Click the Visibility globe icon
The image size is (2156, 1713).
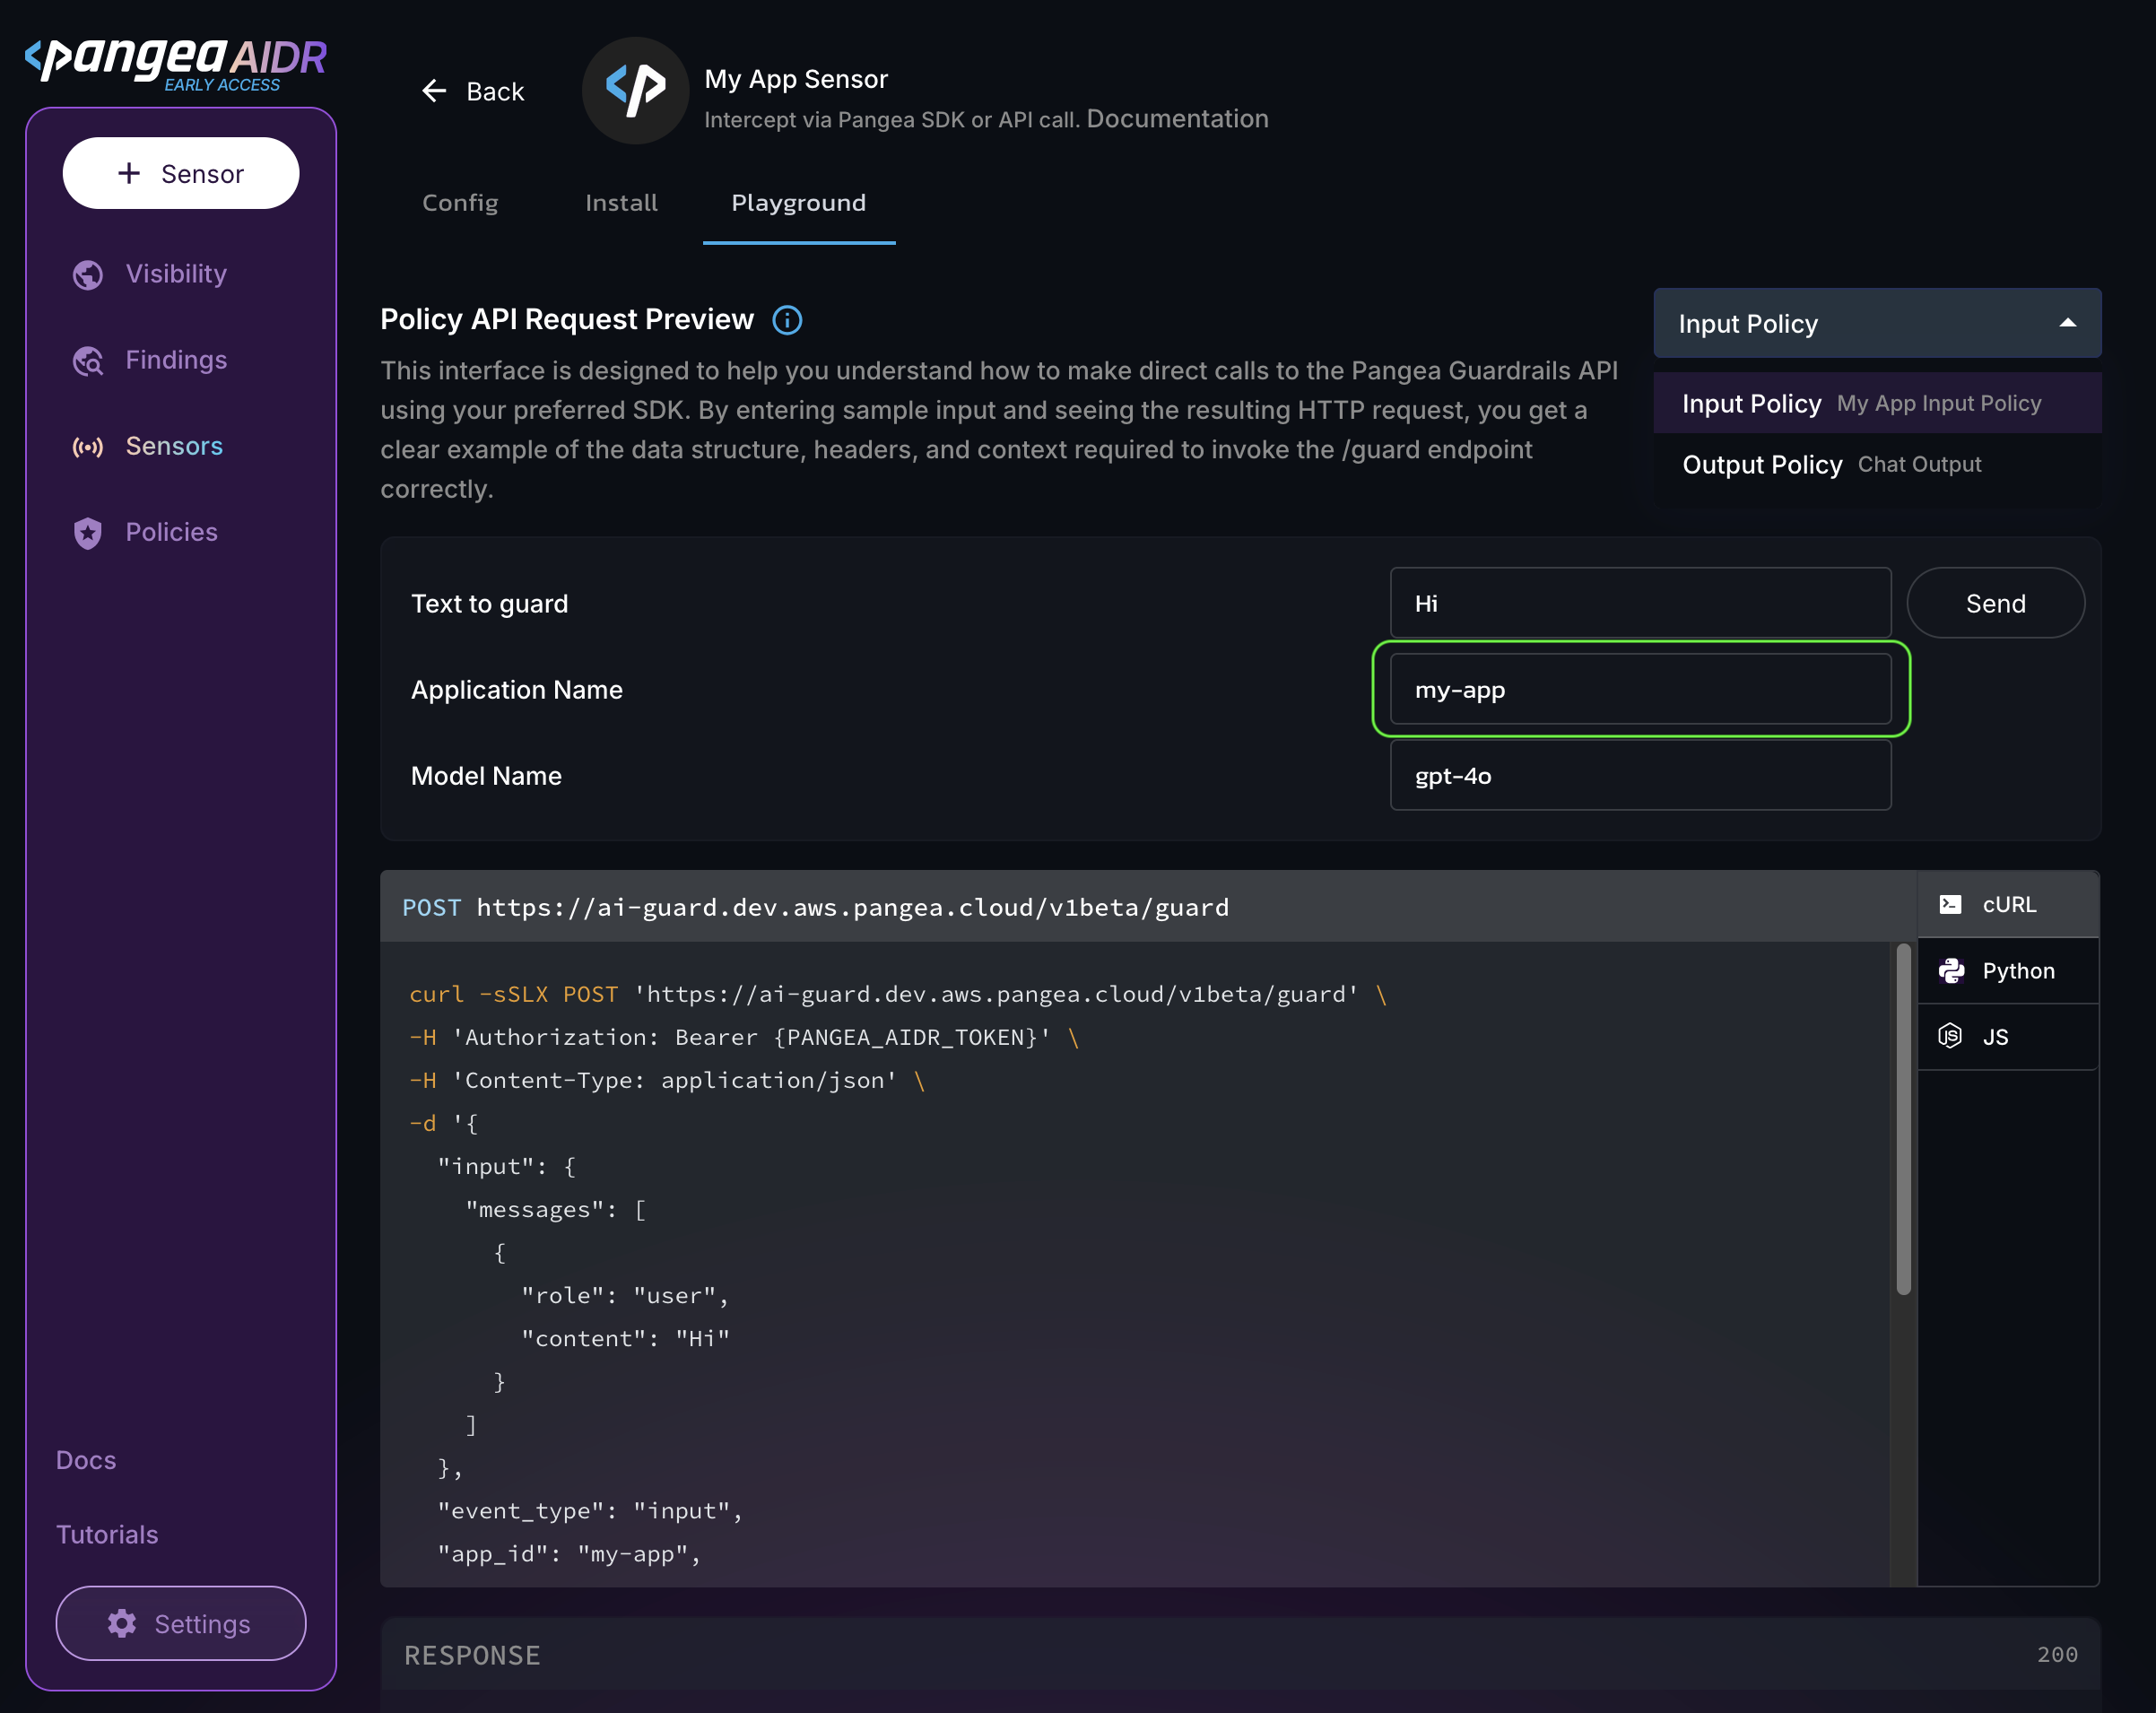pyautogui.click(x=88, y=275)
